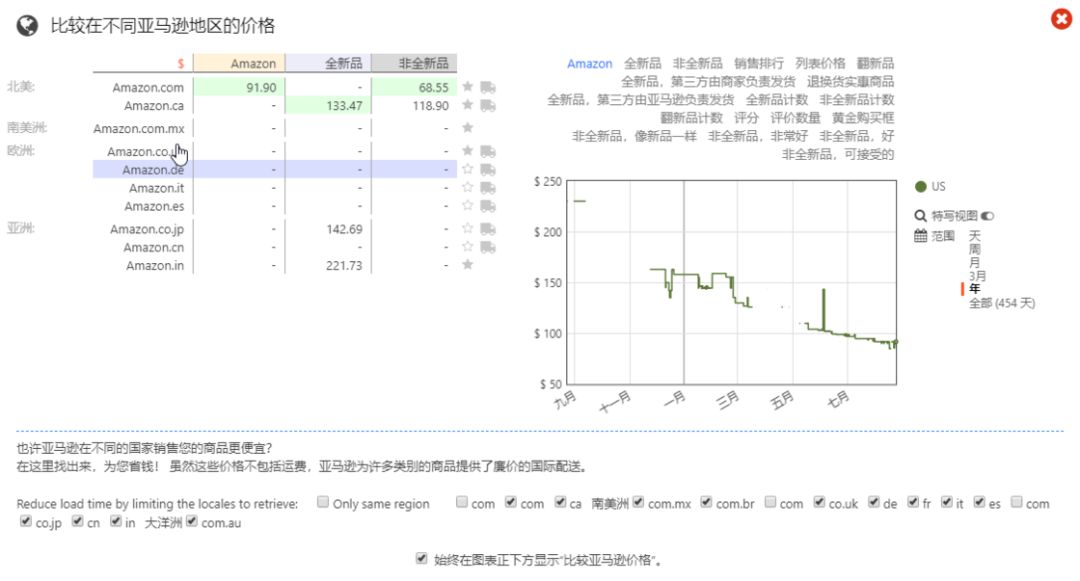Select the 周 (week) chart range

point(974,249)
